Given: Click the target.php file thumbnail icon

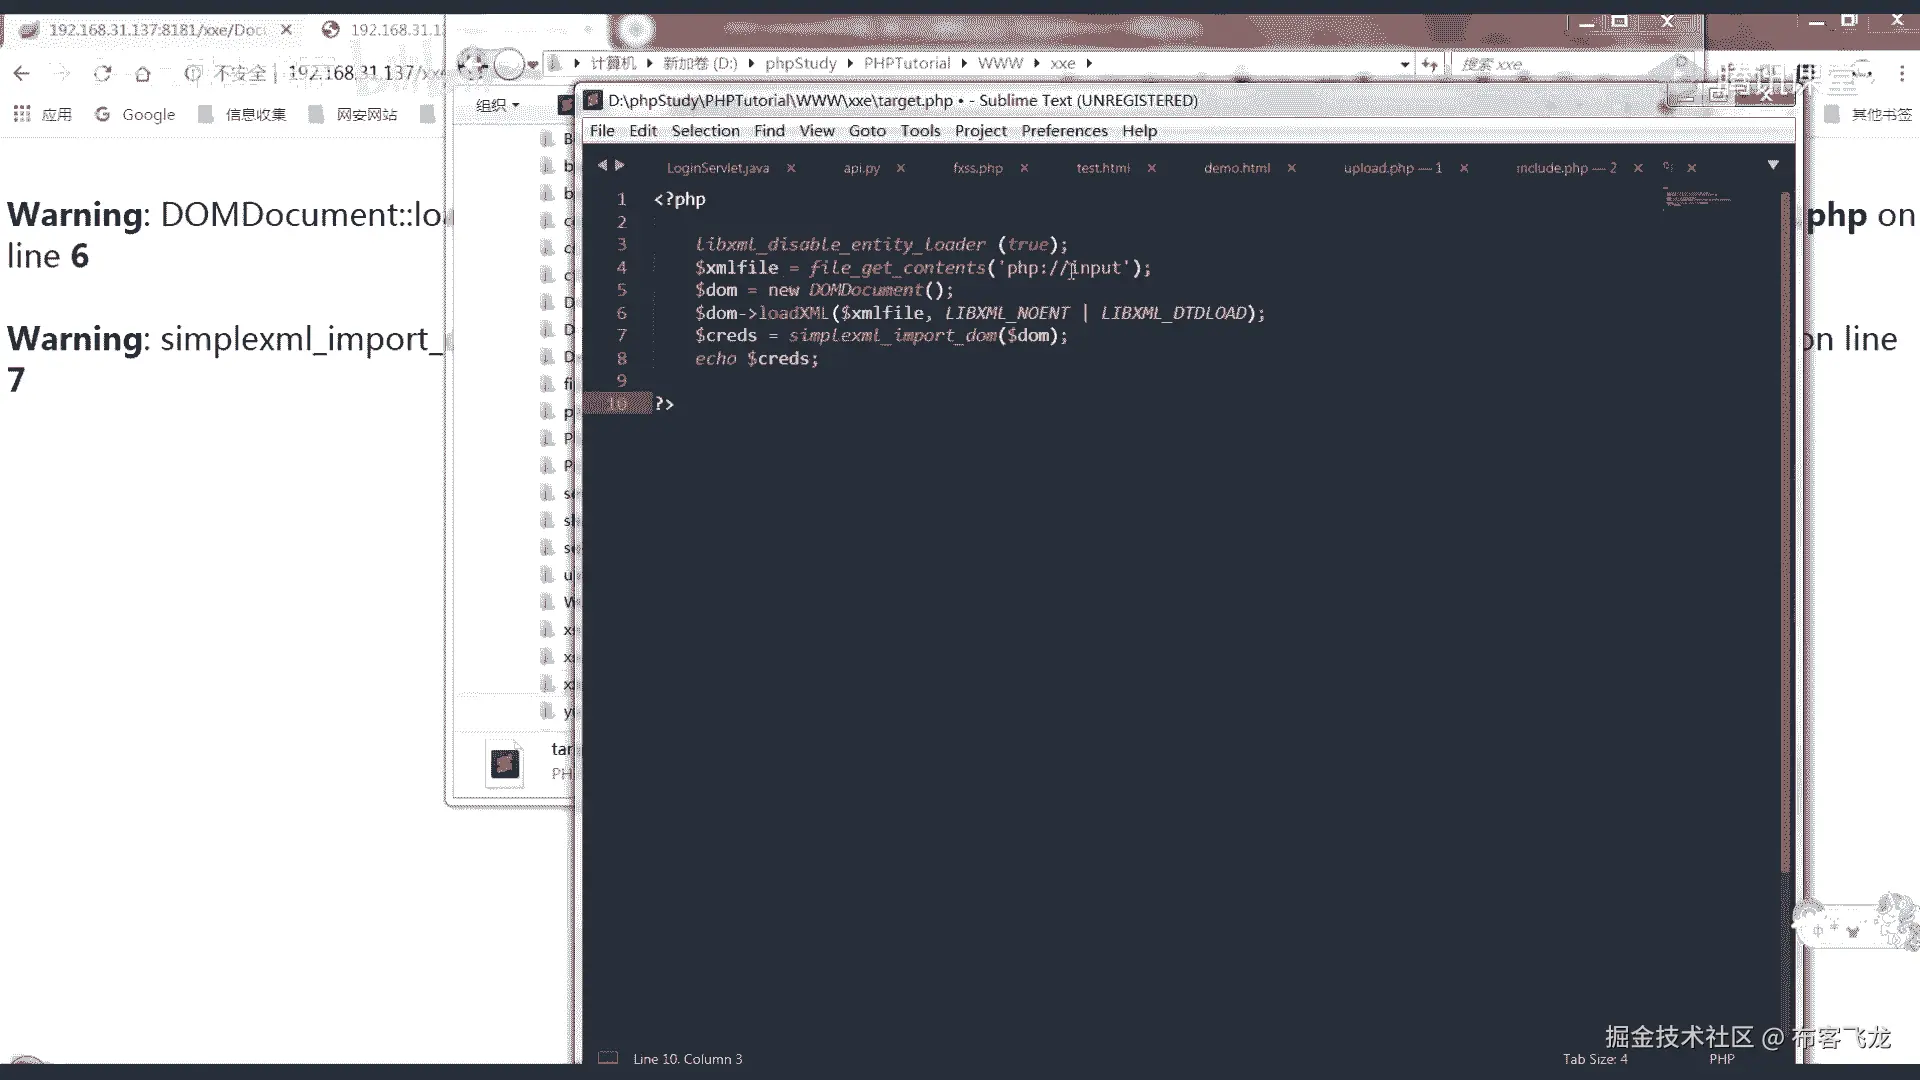Looking at the screenshot, I should coord(505,764).
